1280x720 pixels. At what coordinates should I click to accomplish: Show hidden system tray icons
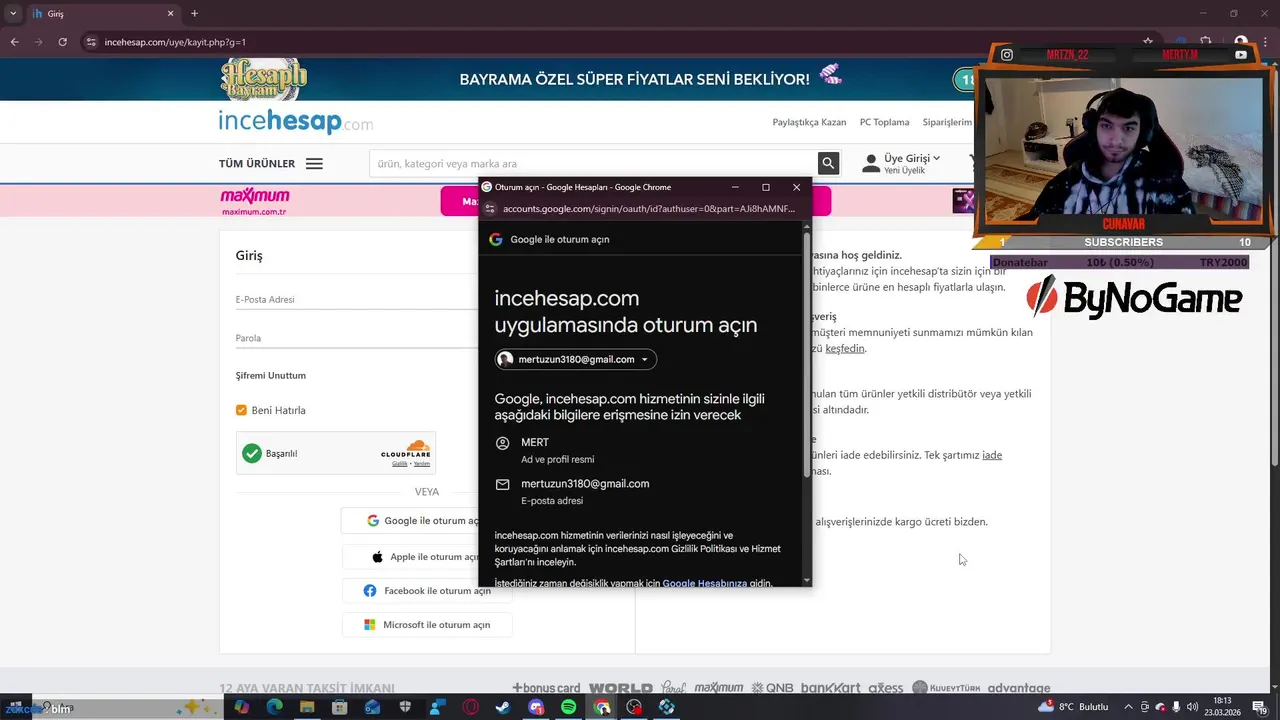point(1129,707)
